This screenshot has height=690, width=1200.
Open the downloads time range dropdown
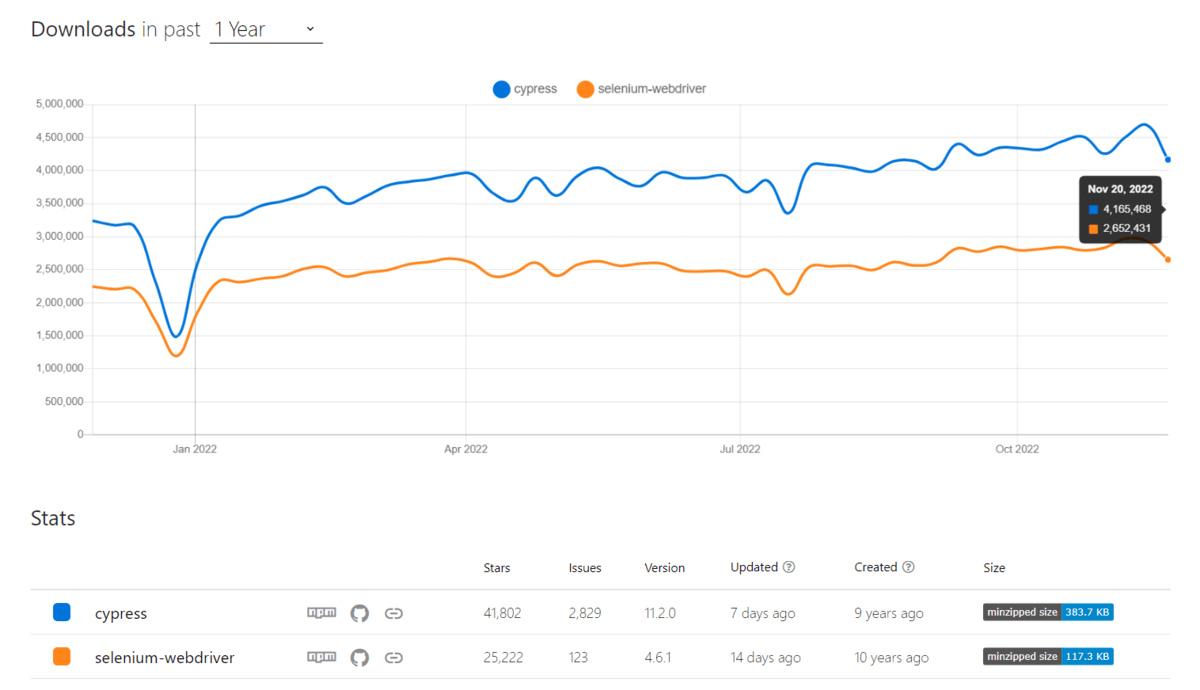[266, 30]
